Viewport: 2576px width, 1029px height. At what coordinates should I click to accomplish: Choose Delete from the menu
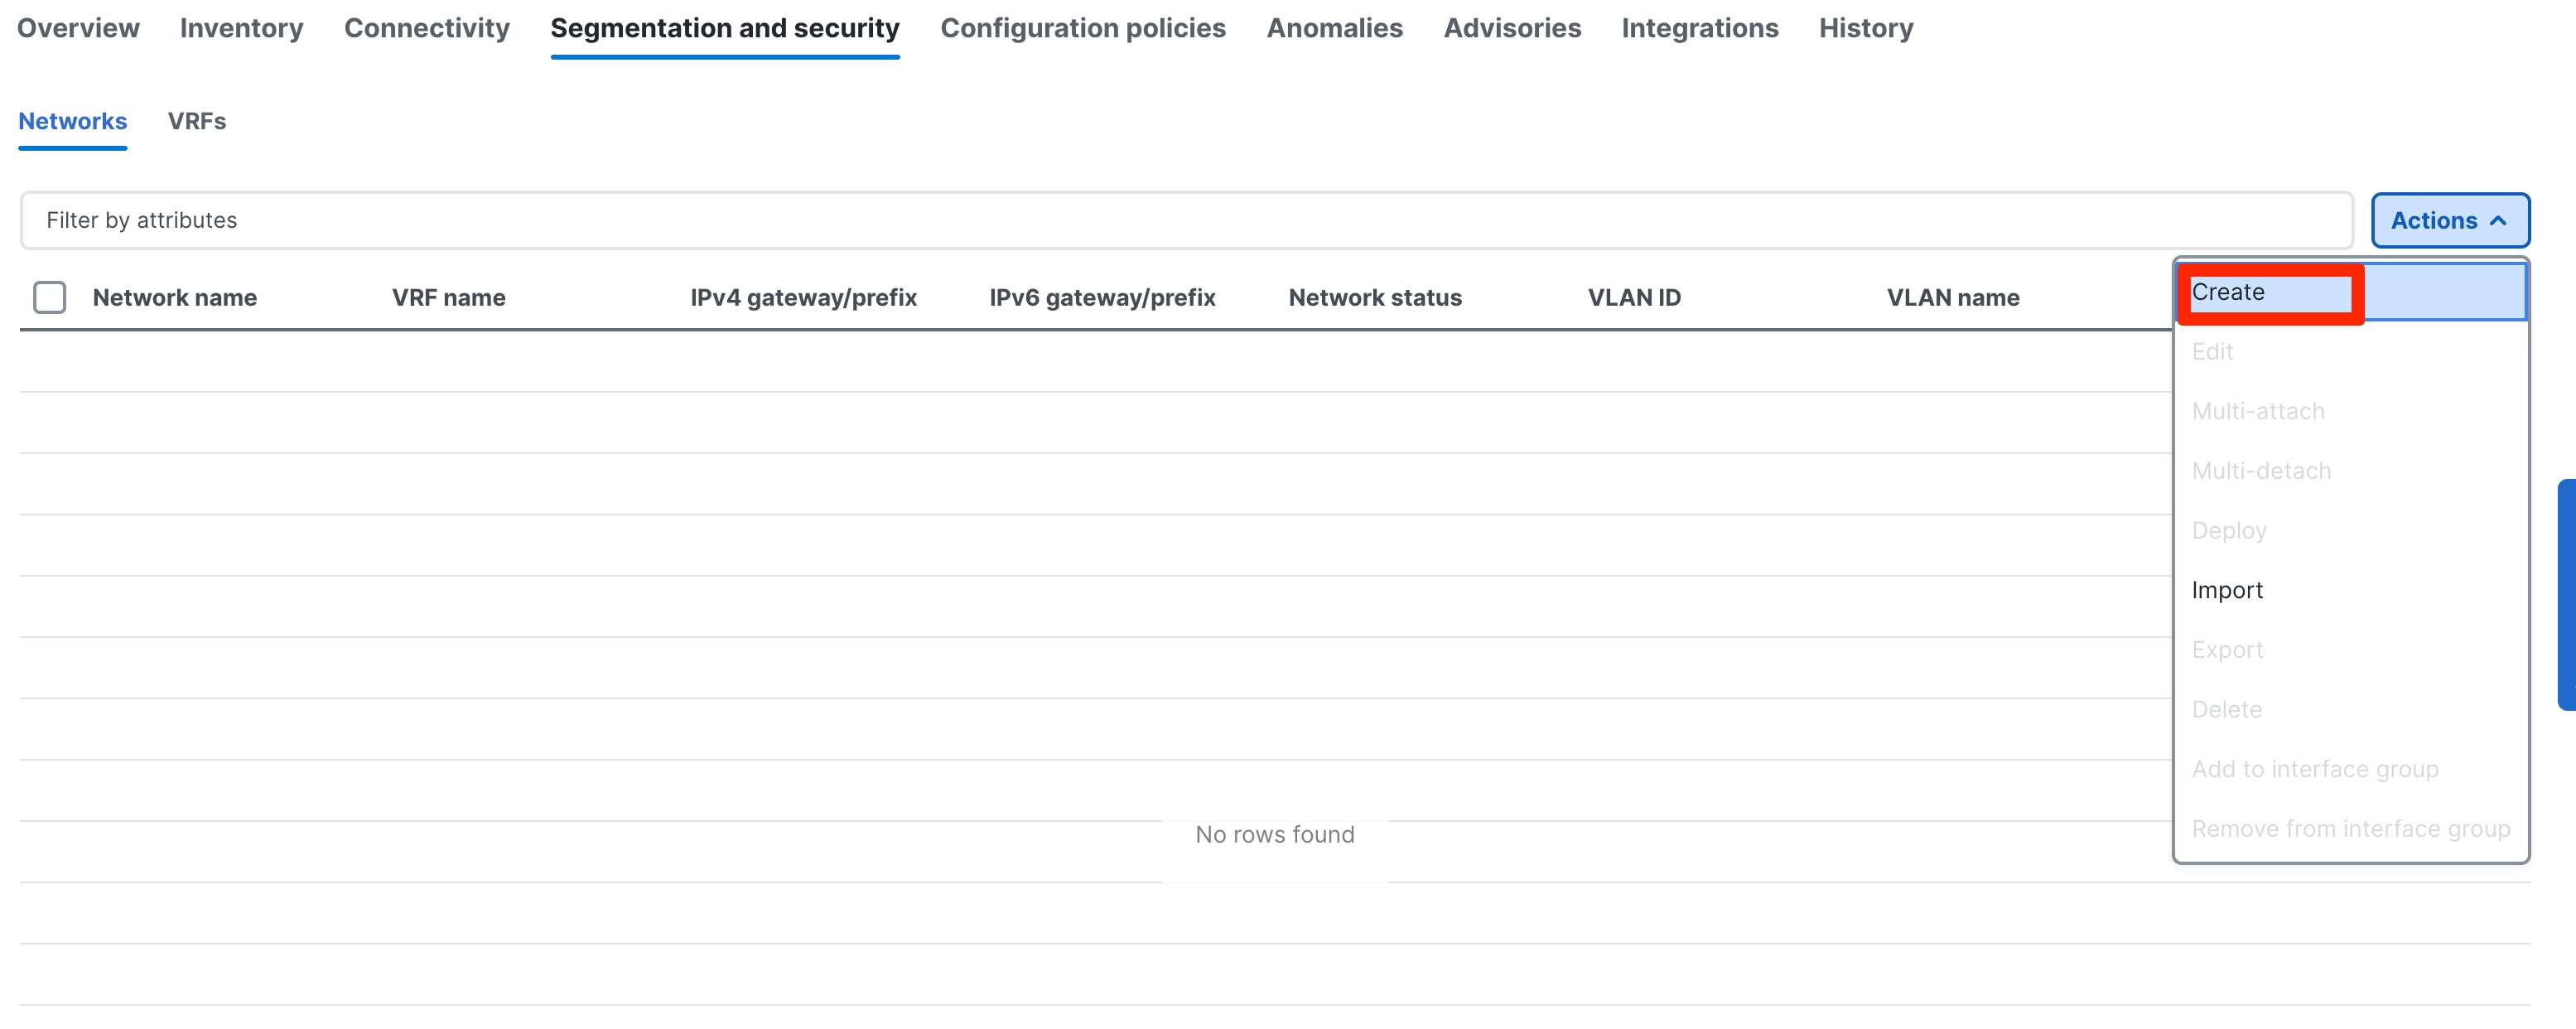[x=2226, y=709]
